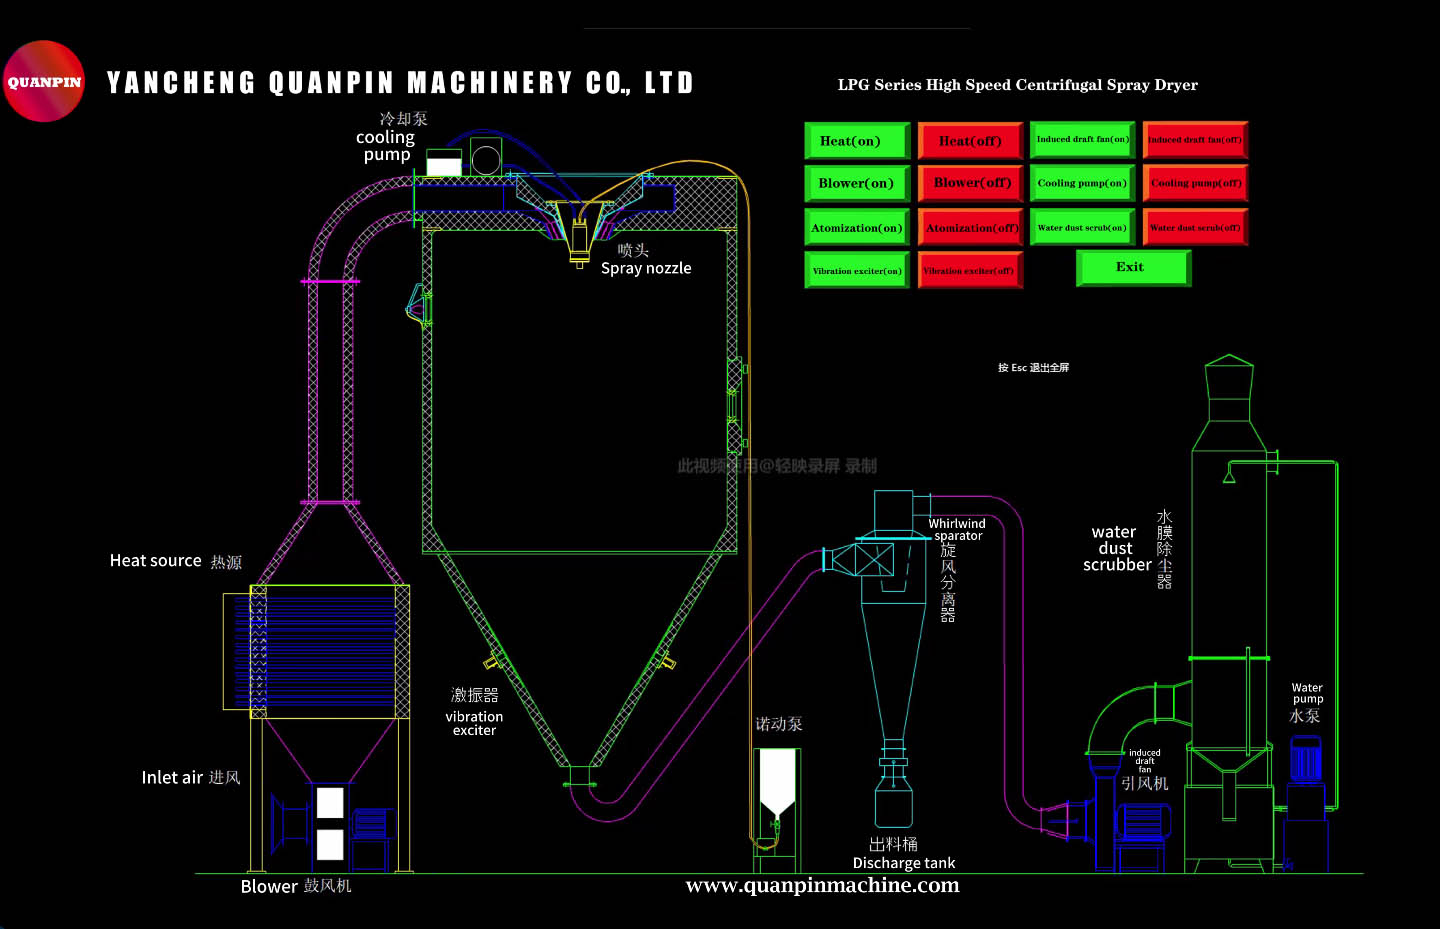Click the QUANPIN red circle logo
This screenshot has height=929, width=1440.
coord(44,81)
